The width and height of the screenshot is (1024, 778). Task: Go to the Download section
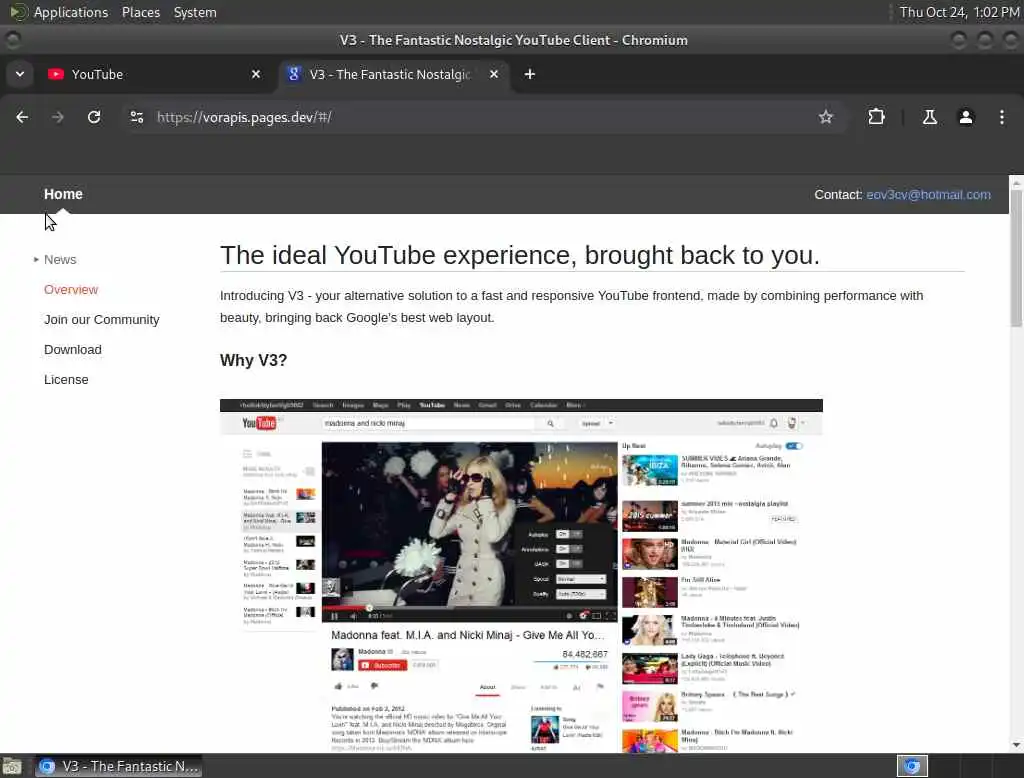[72, 349]
